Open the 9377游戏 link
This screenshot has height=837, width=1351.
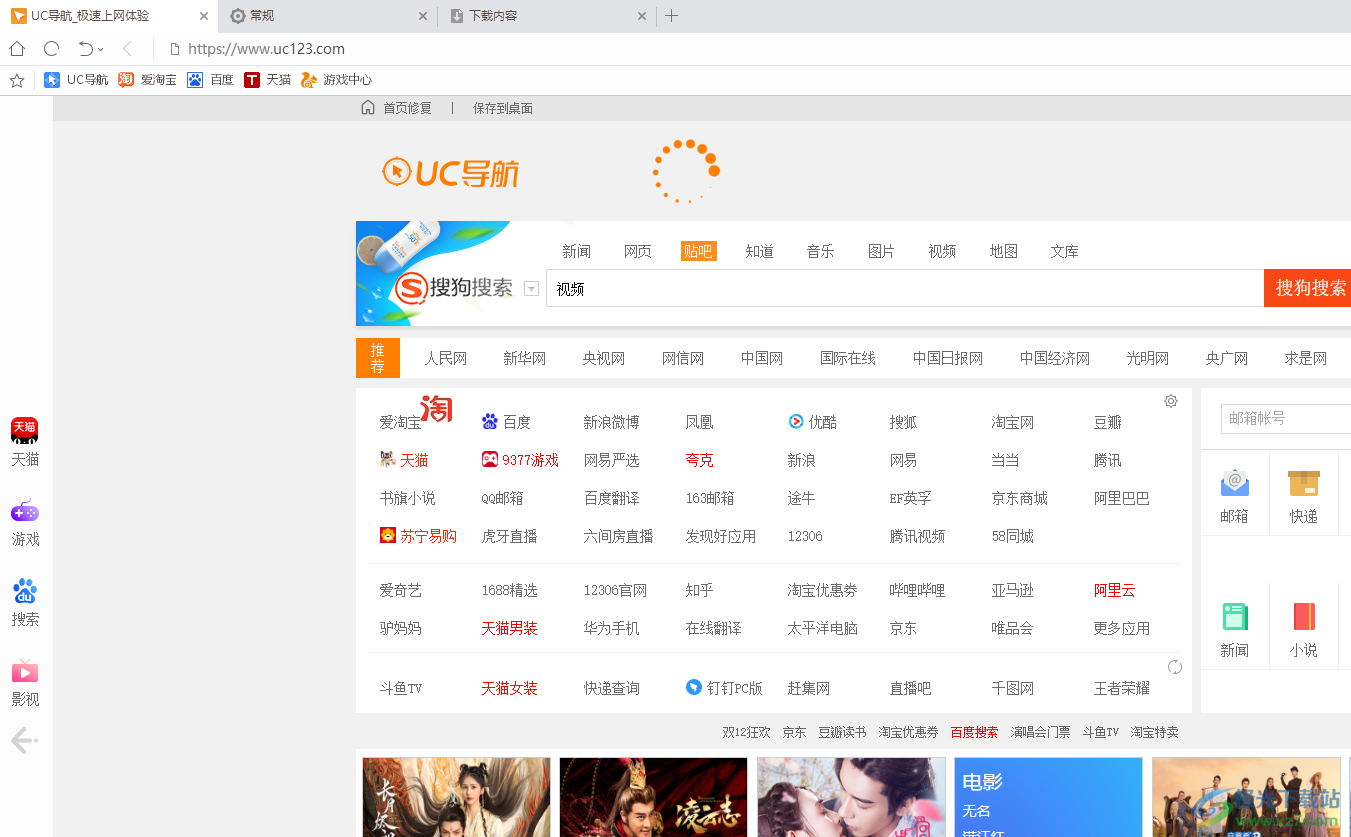520,460
